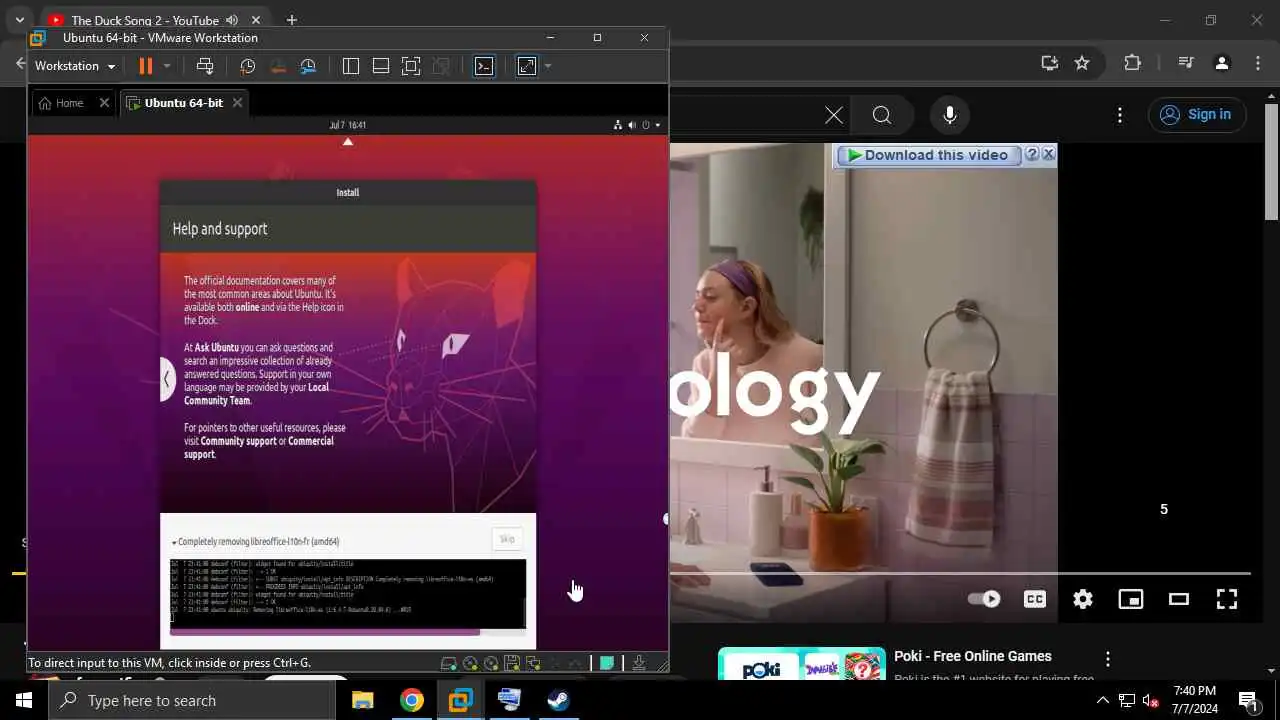Toggle YouTube theater mode
The height and width of the screenshot is (720, 1280).
pyautogui.click(x=1179, y=599)
